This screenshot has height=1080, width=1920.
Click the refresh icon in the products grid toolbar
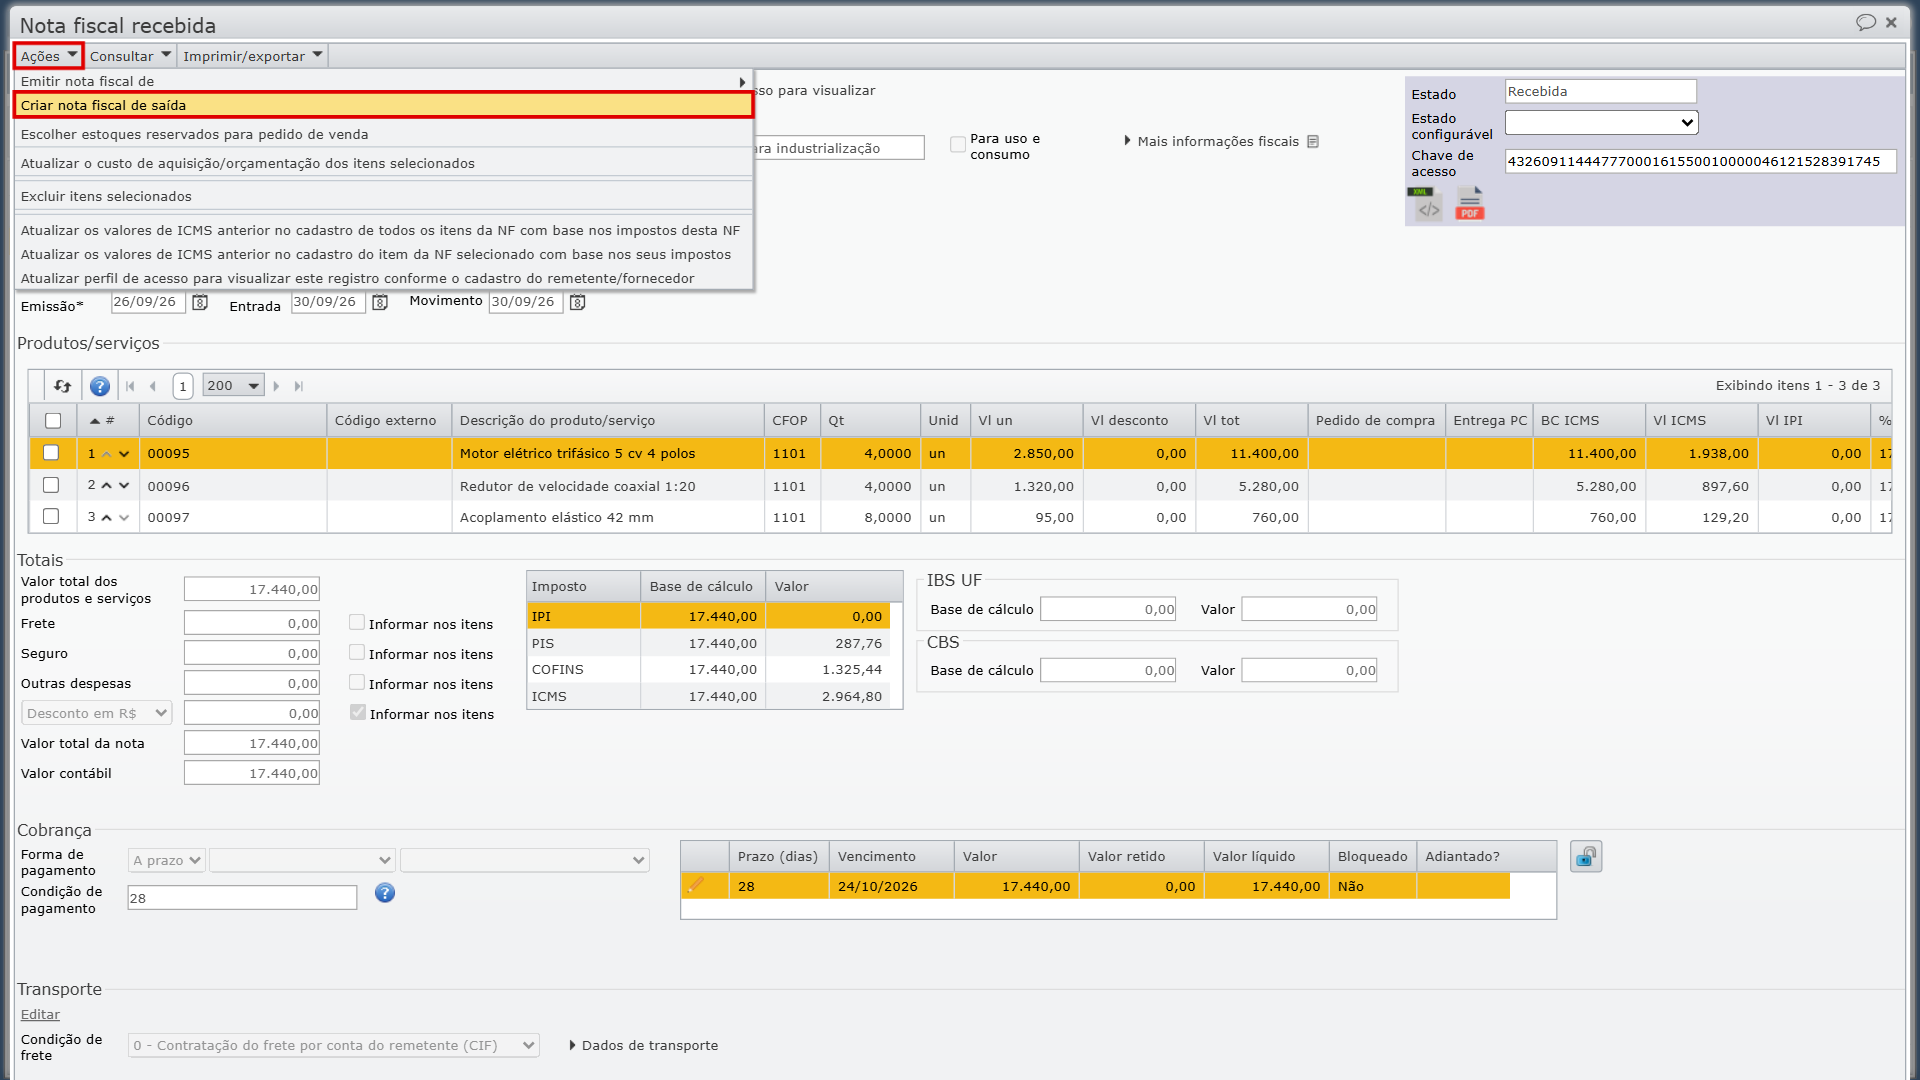63,386
